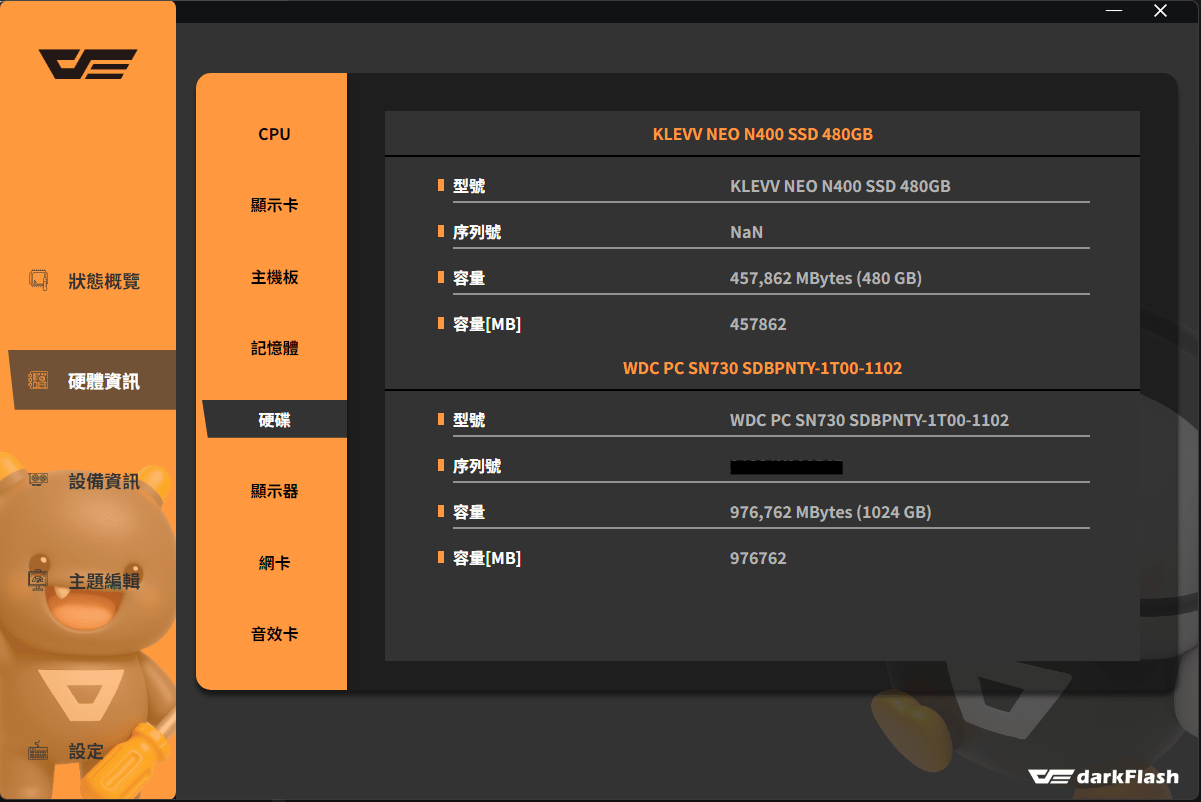Select the 硬碟 tab
1201x802 pixels.
[274, 420]
